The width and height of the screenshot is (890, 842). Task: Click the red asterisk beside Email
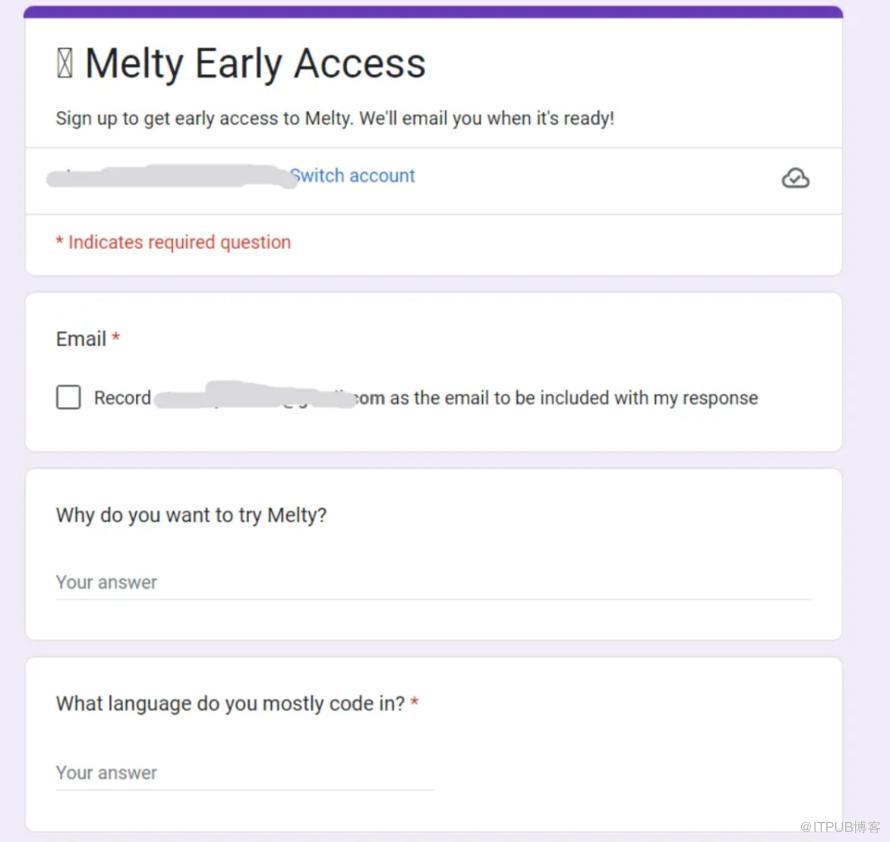click(116, 339)
